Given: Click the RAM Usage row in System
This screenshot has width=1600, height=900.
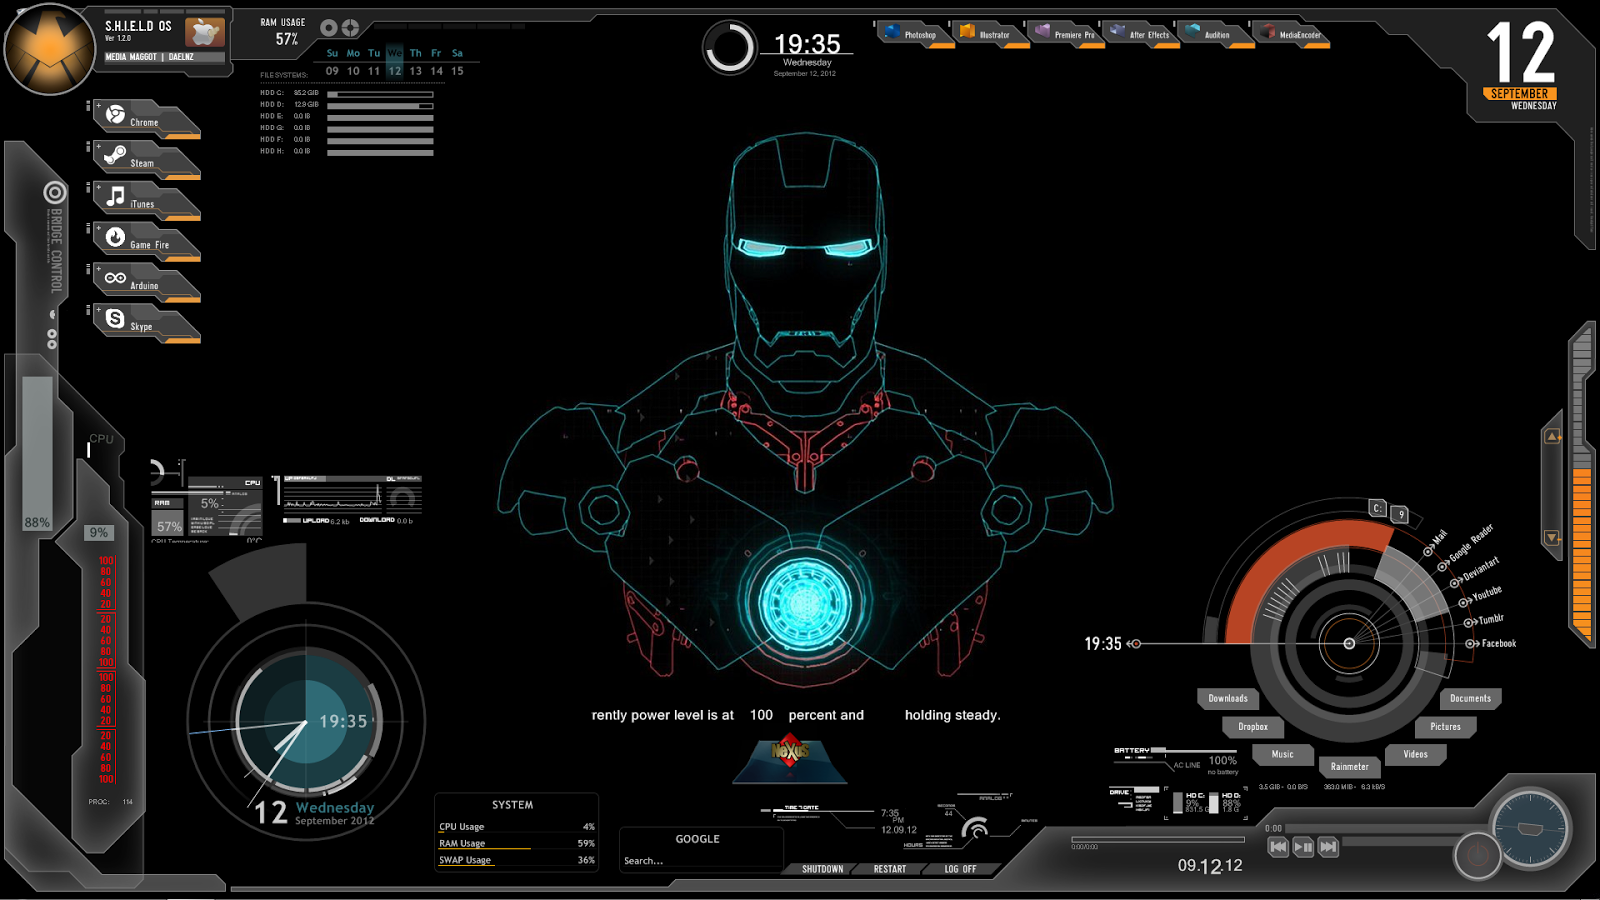Looking at the screenshot, I should [x=517, y=843].
